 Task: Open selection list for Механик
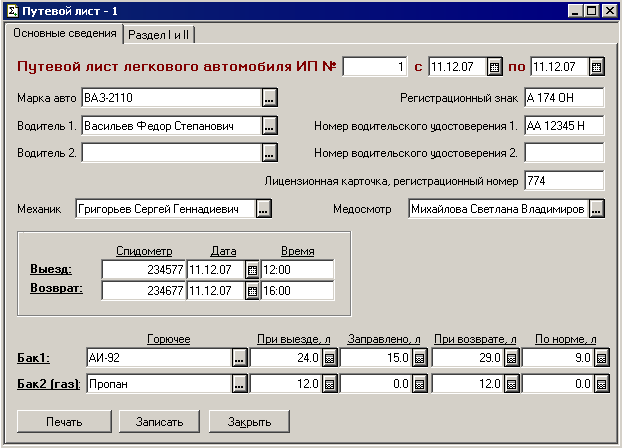[263, 209]
